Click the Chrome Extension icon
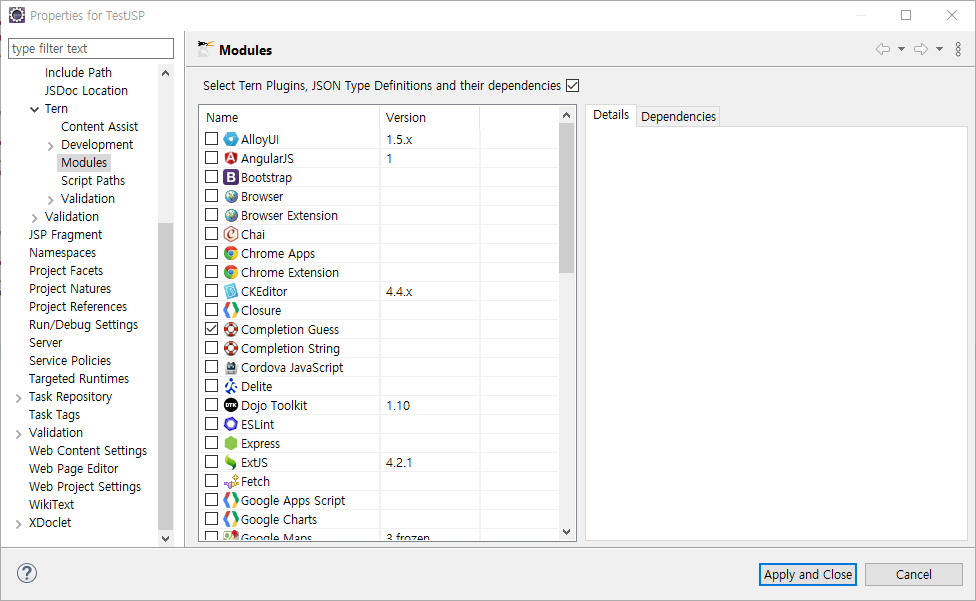This screenshot has width=976, height=601. 231,273
